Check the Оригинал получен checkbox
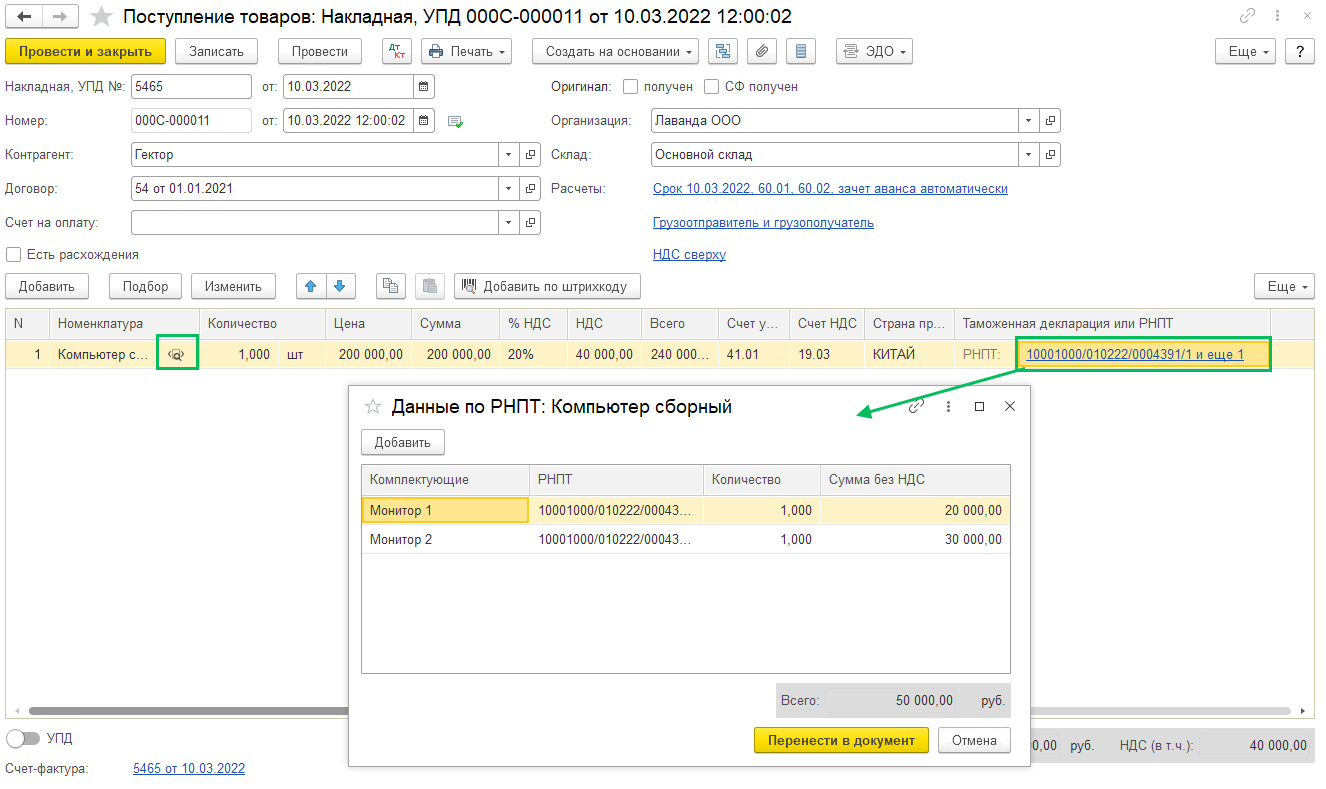The width and height of the screenshot is (1326, 789). click(x=630, y=87)
